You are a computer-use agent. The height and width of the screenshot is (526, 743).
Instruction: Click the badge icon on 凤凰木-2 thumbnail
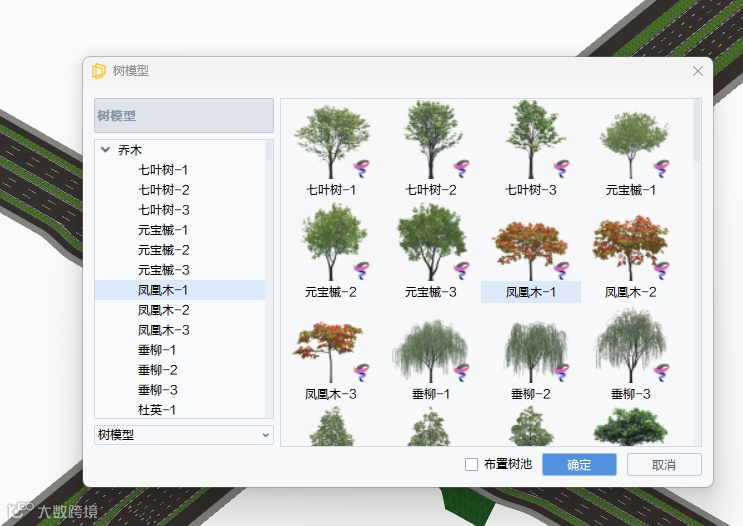(661, 270)
